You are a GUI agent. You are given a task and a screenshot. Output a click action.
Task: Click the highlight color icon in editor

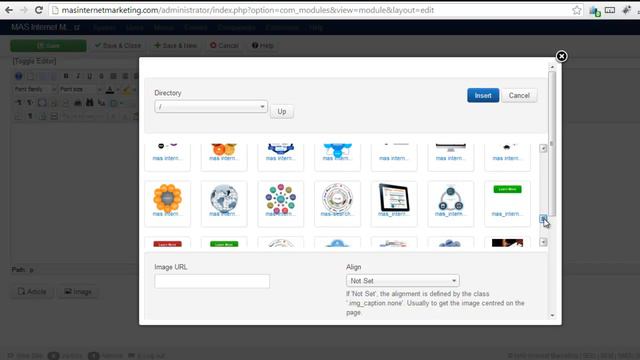click(127, 90)
